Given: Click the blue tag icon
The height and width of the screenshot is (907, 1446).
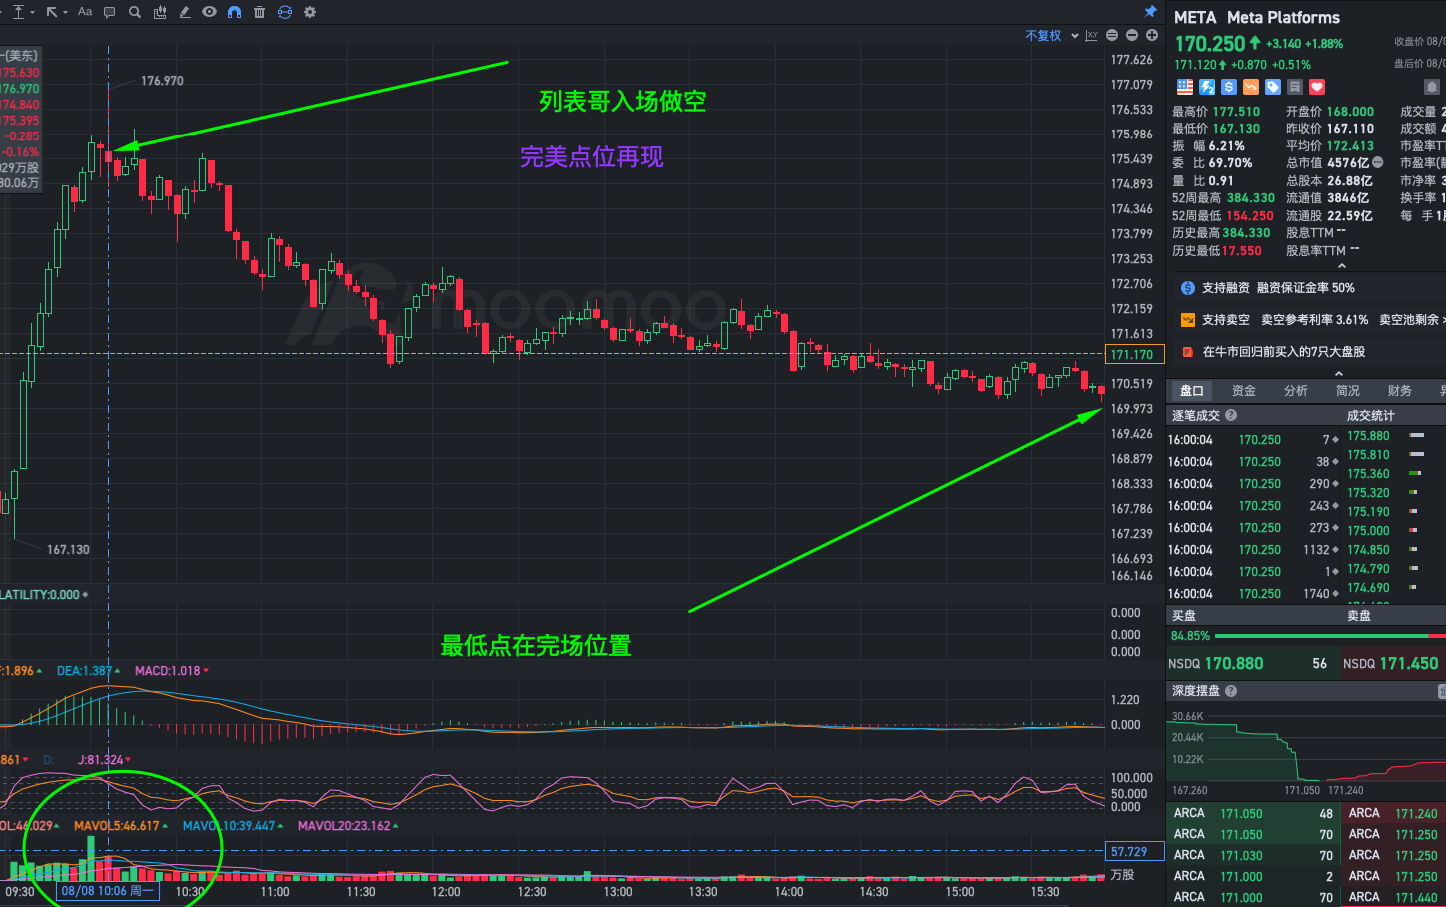Looking at the screenshot, I should point(1273,87).
